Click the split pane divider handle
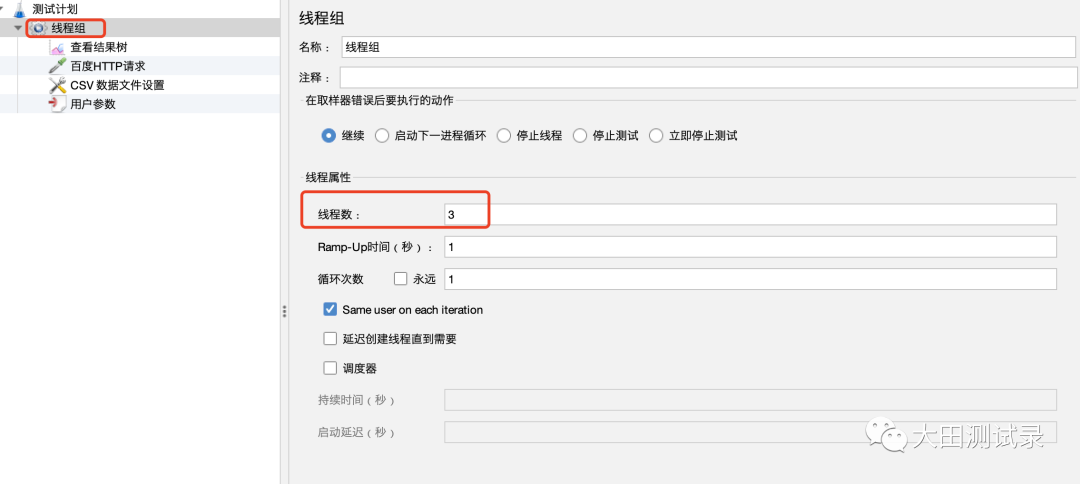The width and height of the screenshot is (1080, 484). click(284, 312)
